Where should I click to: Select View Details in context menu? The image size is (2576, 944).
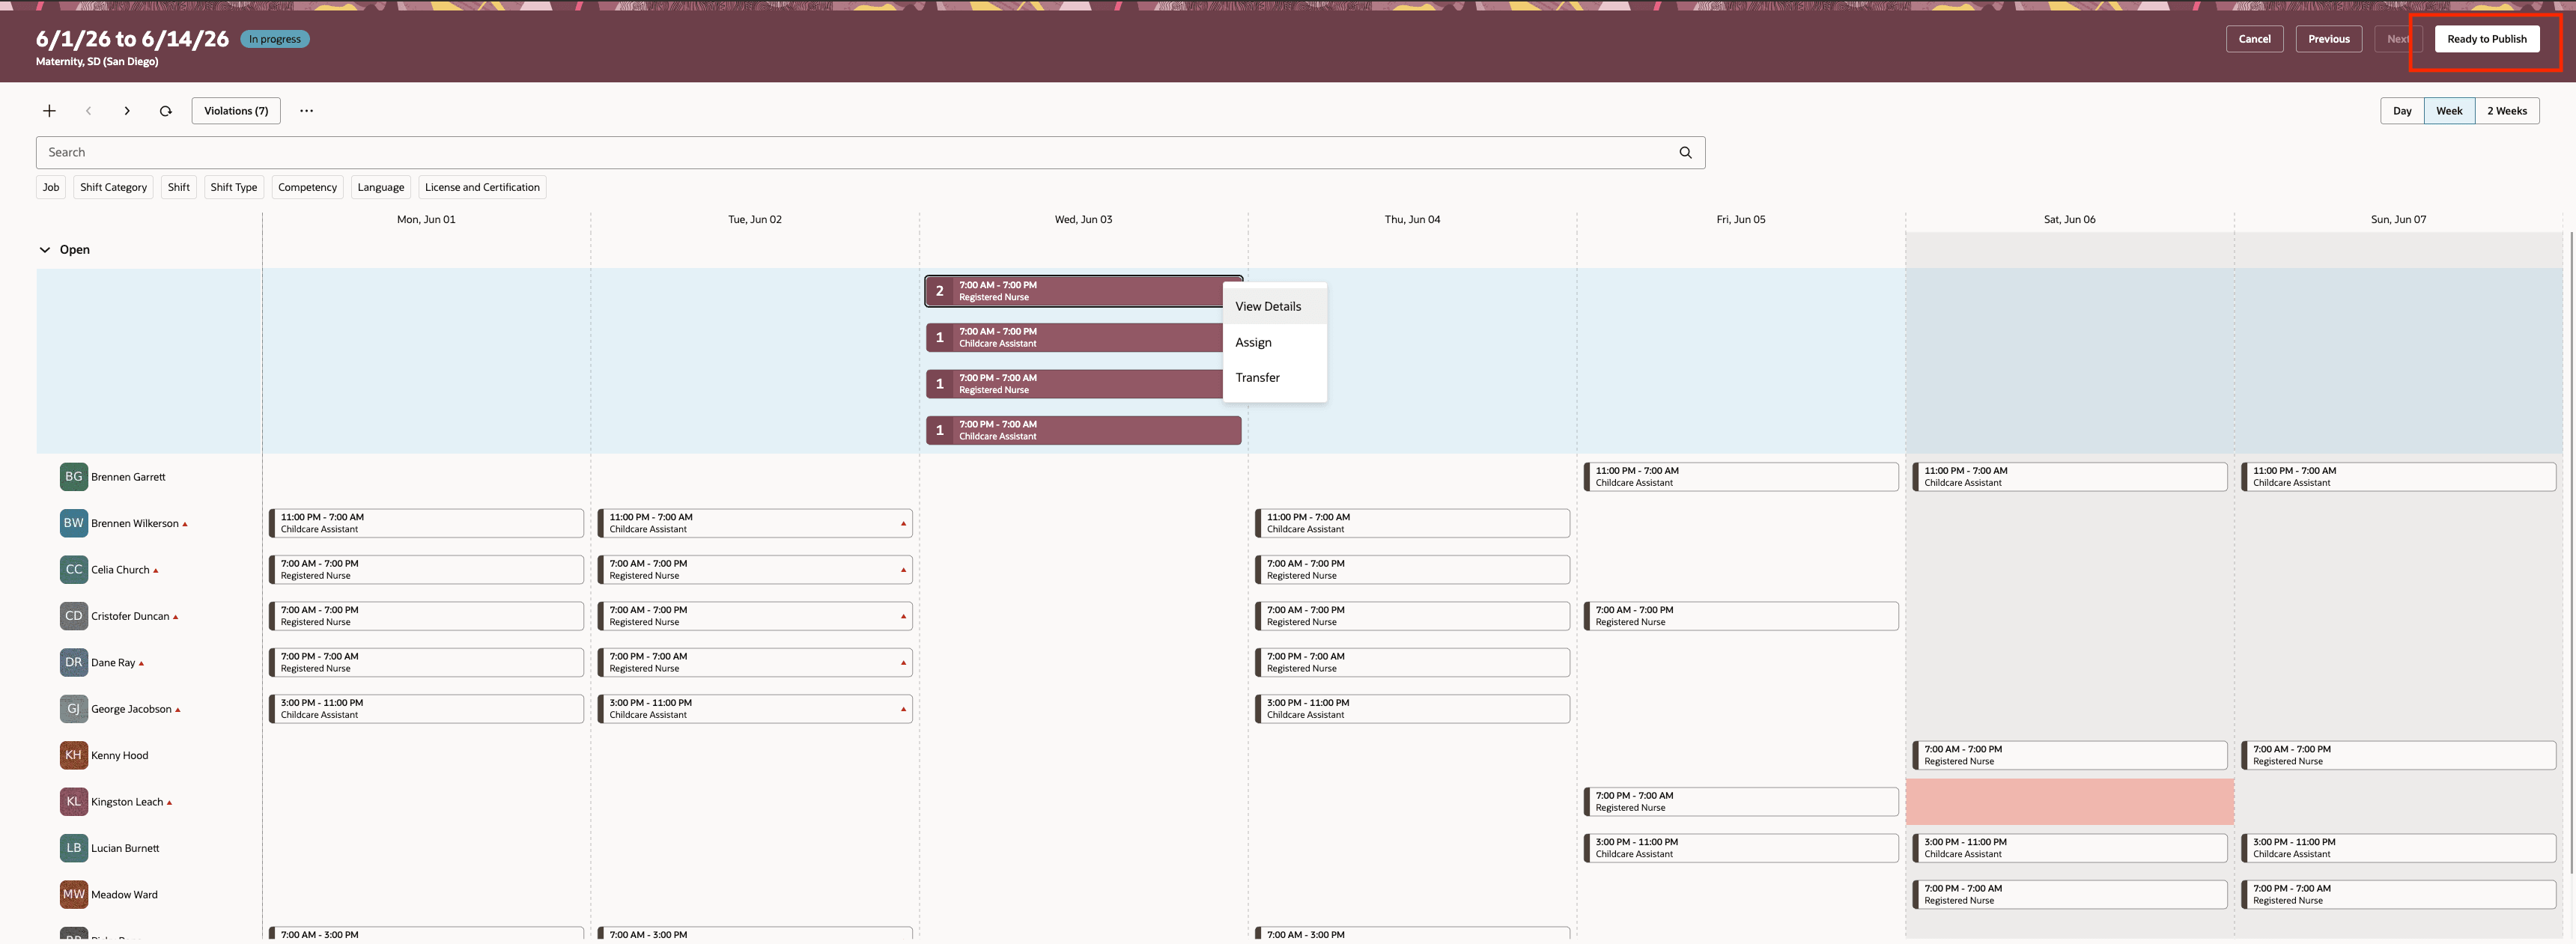(1275, 306)
